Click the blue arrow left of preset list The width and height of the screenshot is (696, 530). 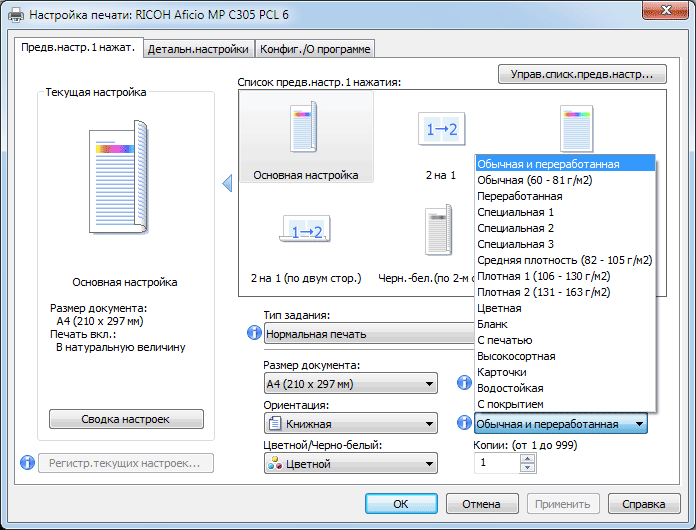coord(227,183)
